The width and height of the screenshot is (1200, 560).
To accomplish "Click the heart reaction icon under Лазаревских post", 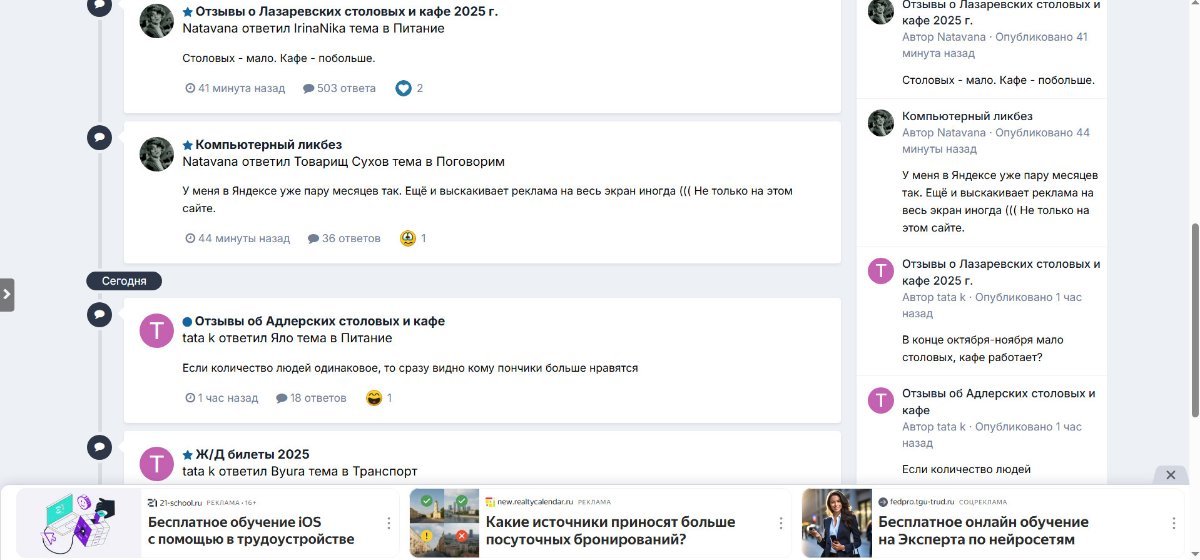I will (x=403, y=88).
